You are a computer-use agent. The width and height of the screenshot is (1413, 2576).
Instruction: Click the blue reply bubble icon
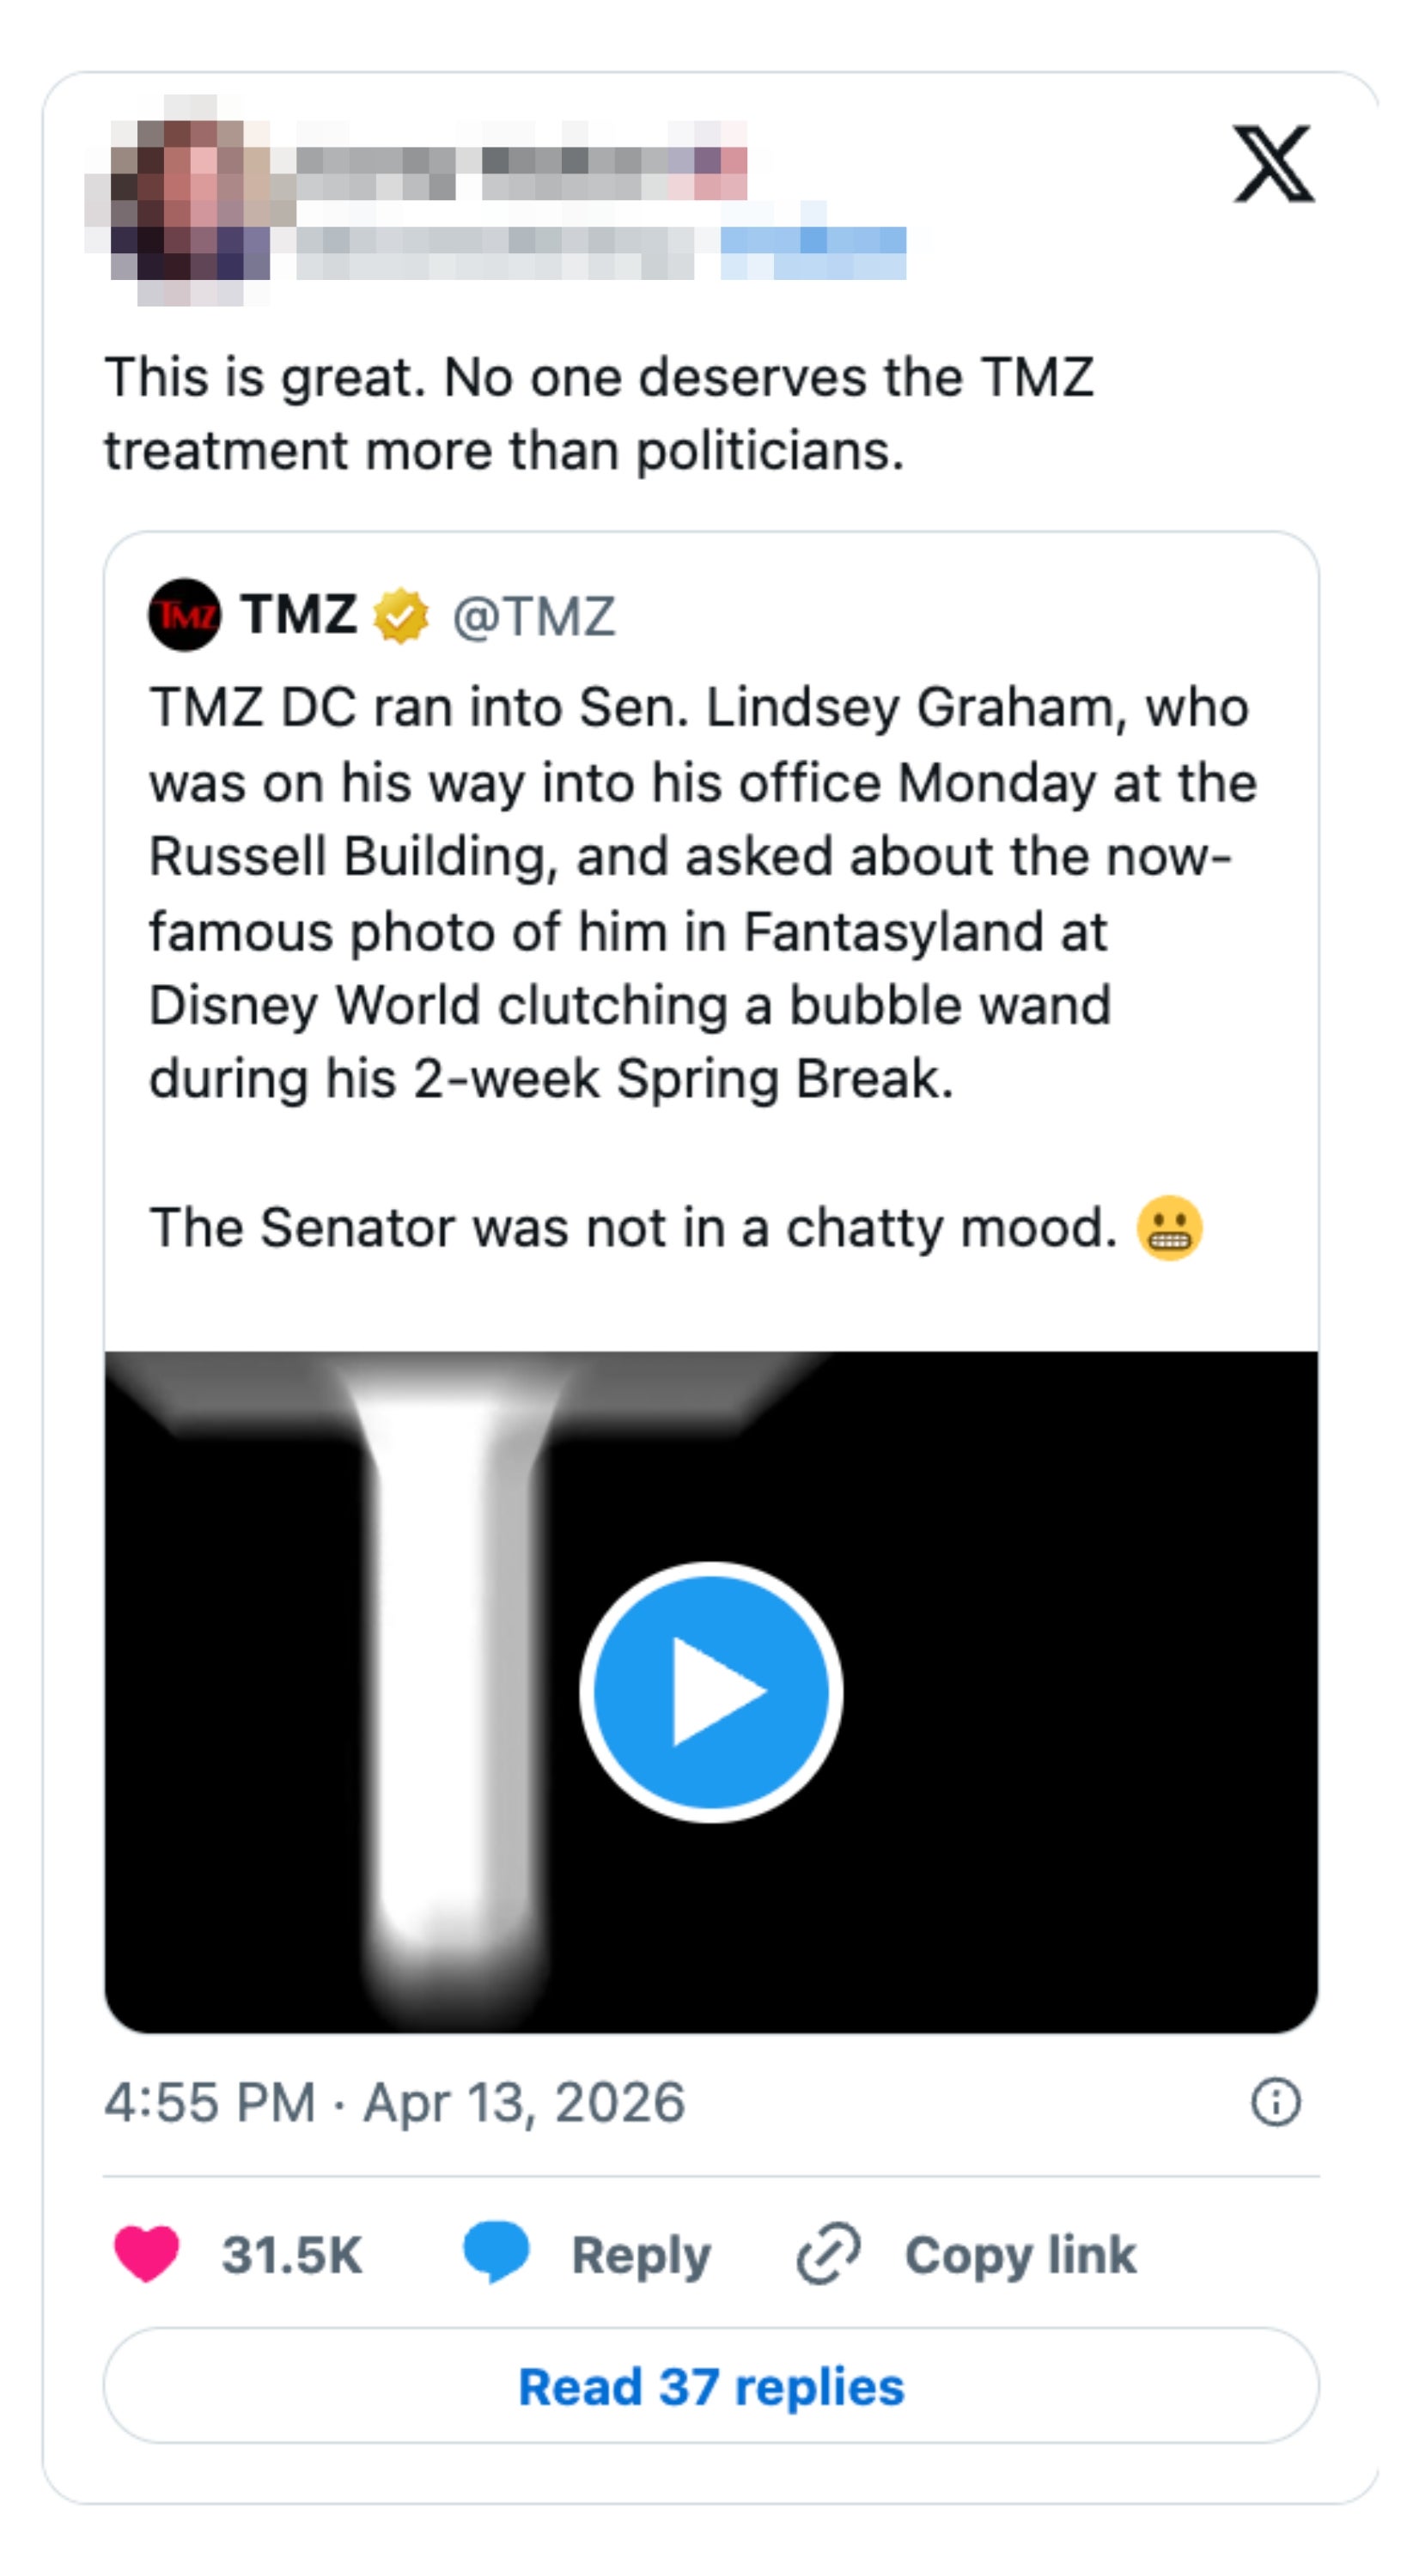click(x=496, y=2252)
